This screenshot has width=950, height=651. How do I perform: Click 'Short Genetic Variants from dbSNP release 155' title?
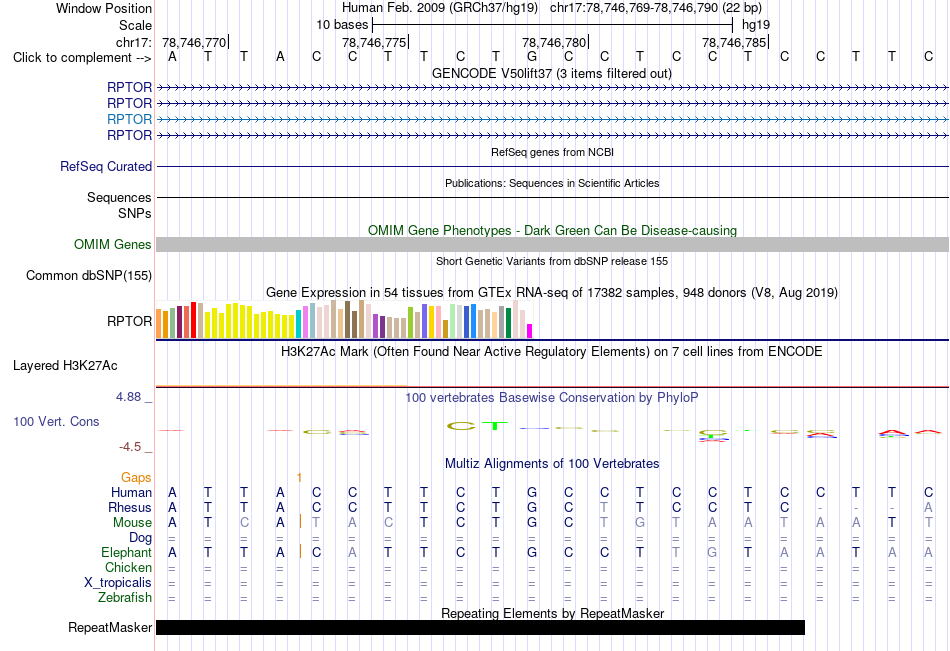(552, 261)
